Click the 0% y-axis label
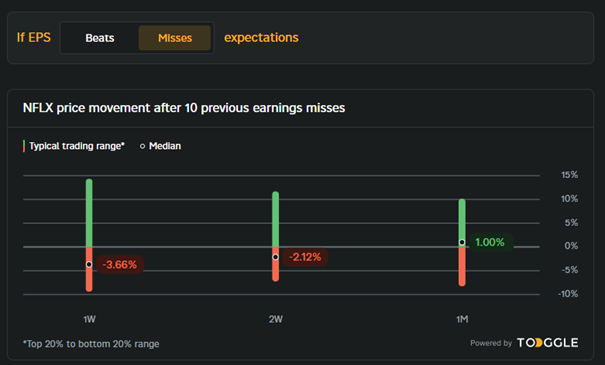605x365 pixels. 571,246
